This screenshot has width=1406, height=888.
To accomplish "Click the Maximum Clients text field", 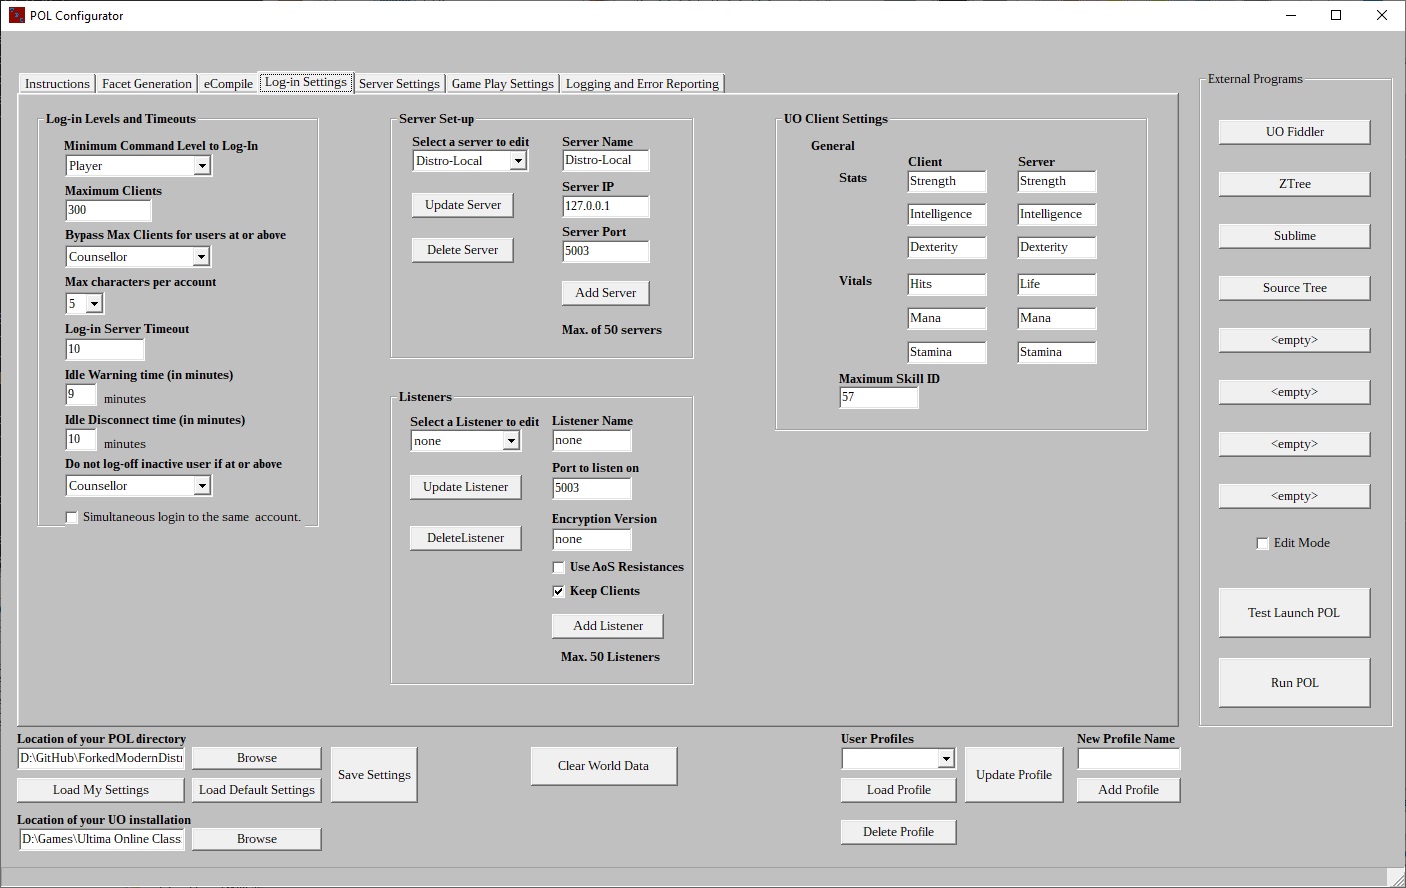I will pos(108,211).
